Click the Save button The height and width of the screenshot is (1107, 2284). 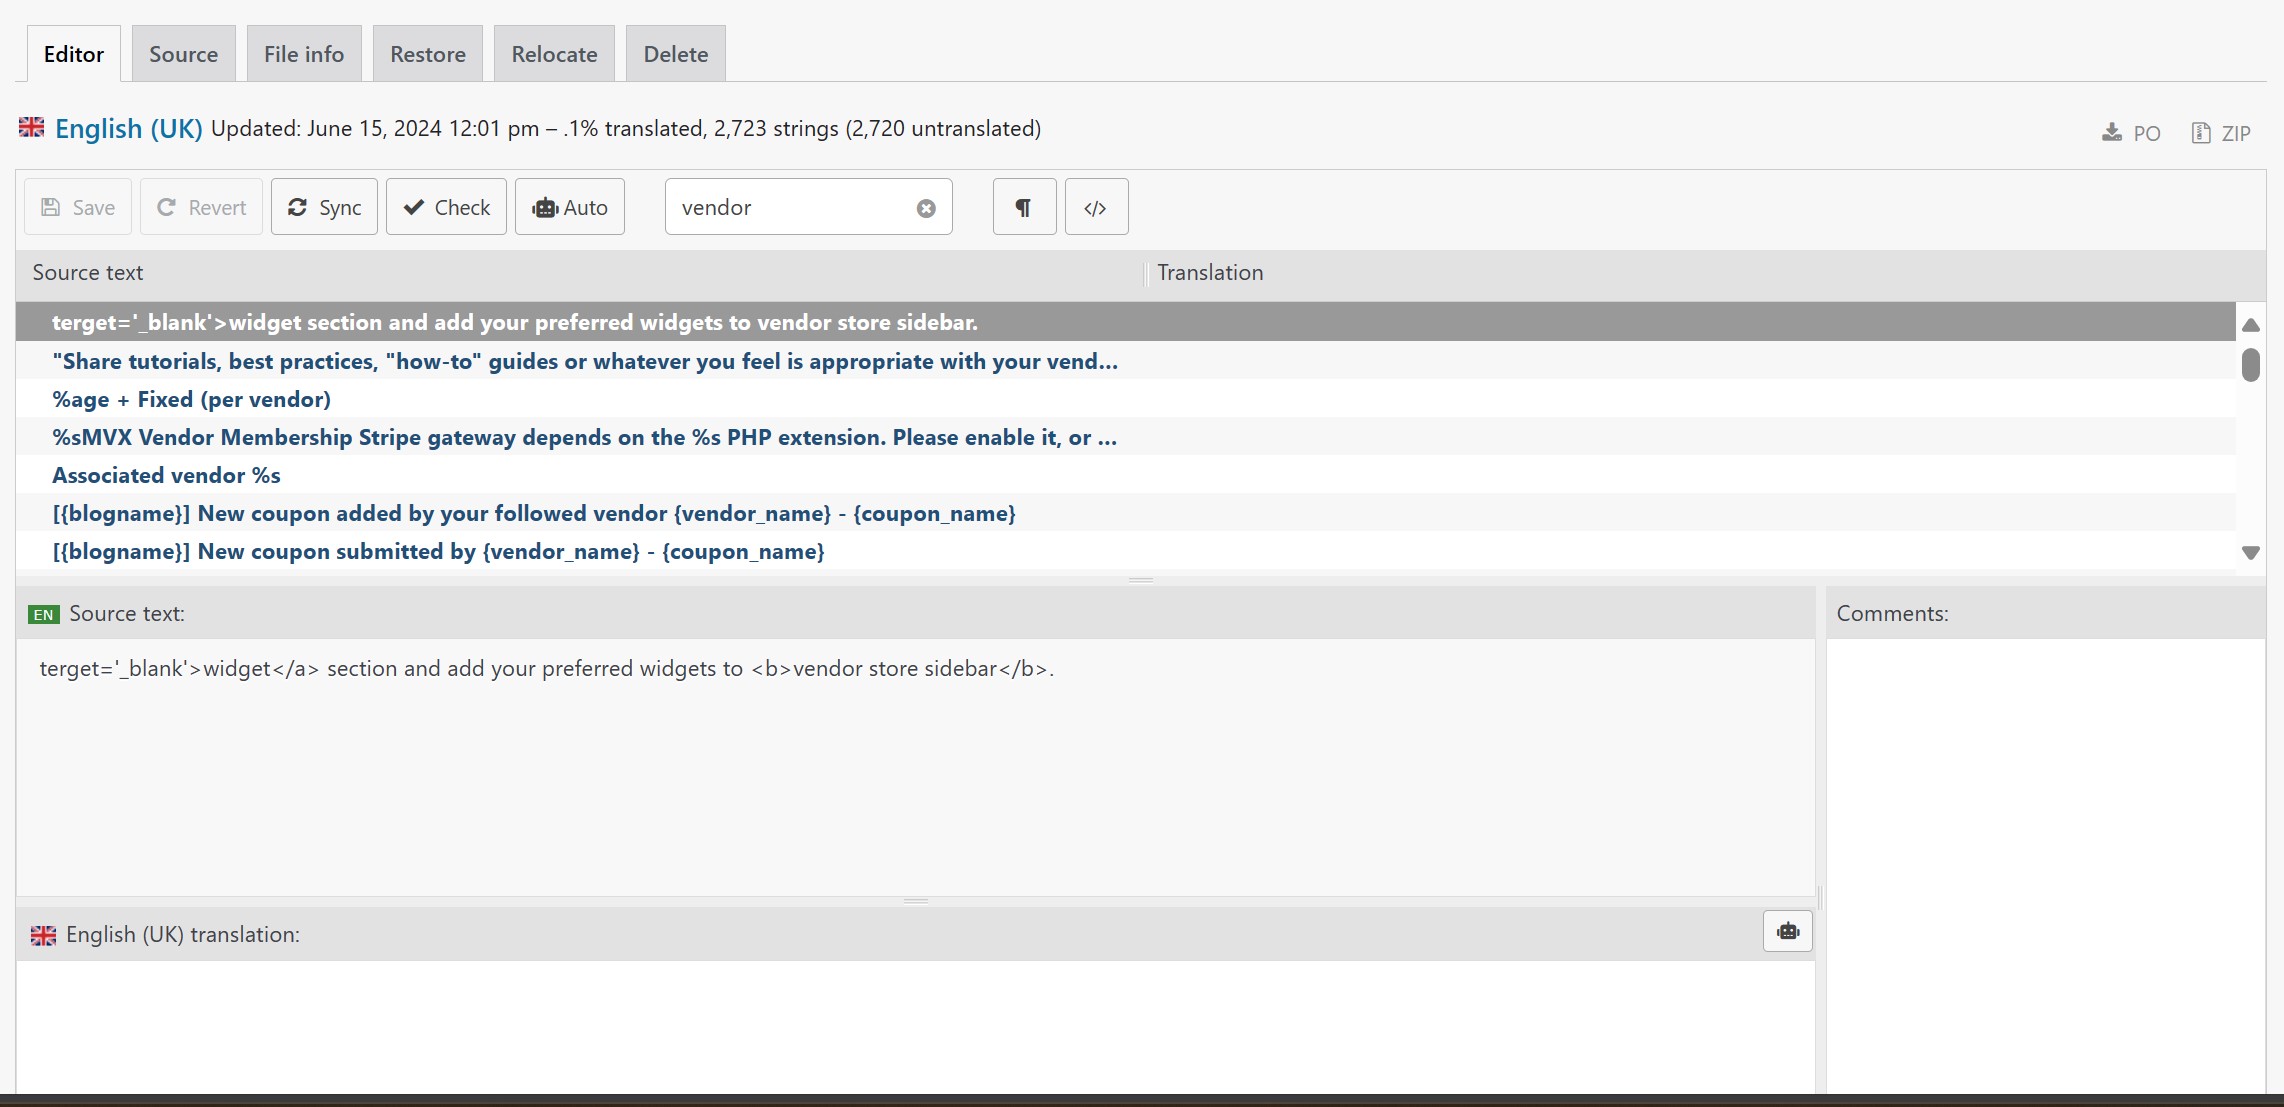[x=78, y=207]
